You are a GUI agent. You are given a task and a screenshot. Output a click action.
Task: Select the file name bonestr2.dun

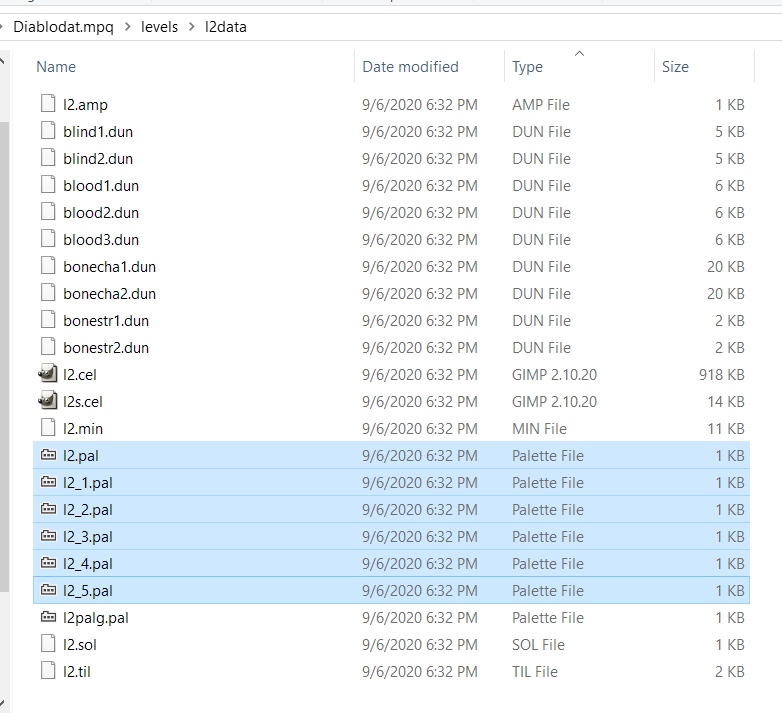click(x=106, y=347)
